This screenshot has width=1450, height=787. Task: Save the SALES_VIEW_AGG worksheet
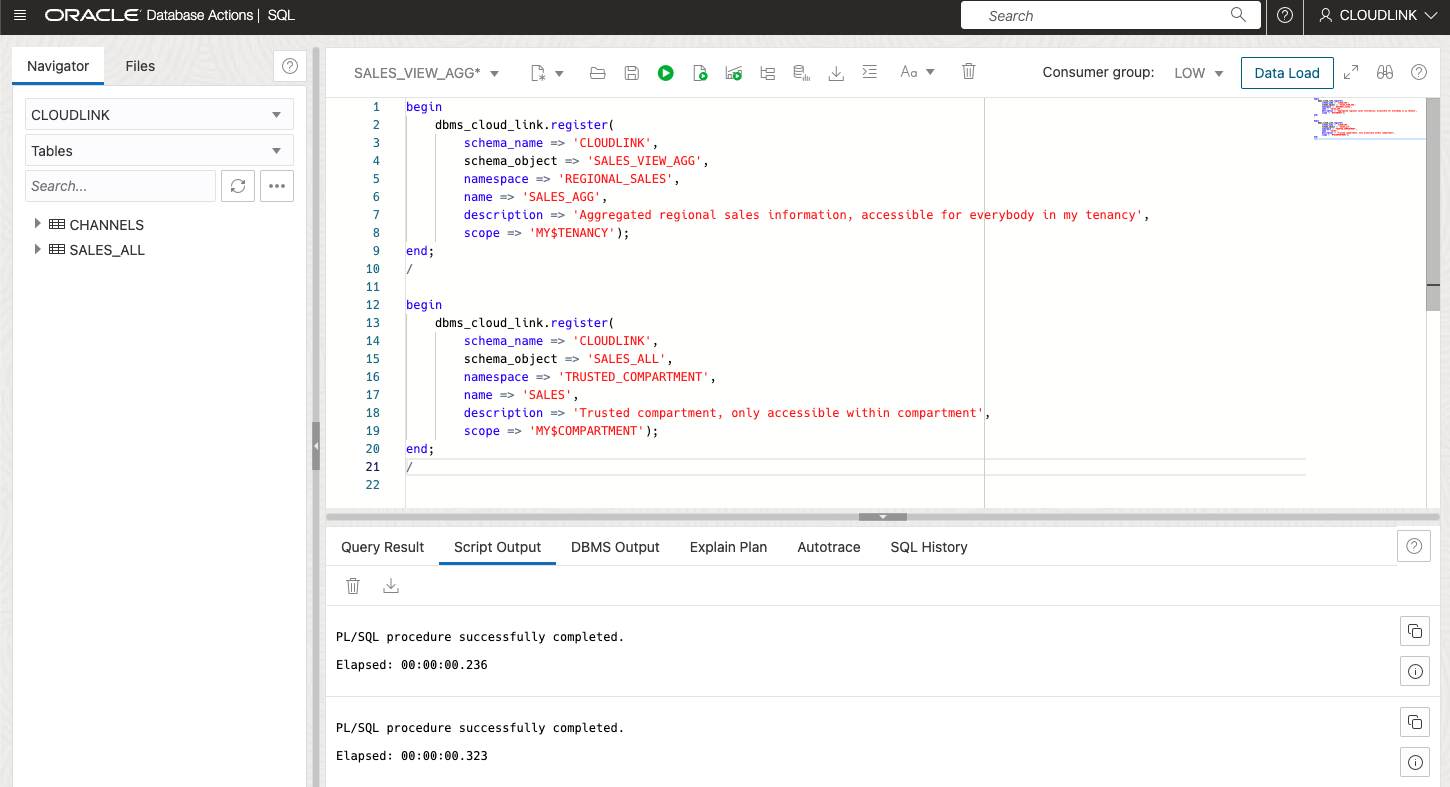[x=631, y=71]
